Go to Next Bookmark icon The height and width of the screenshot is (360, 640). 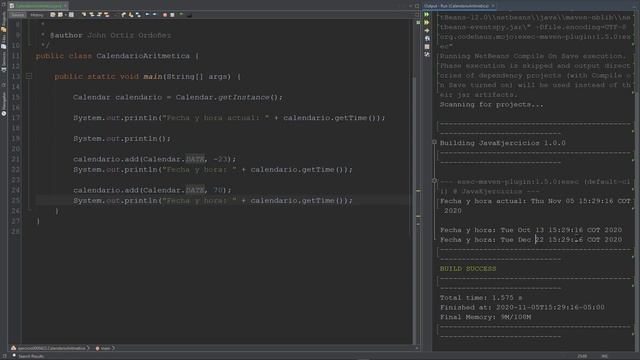point(131,15)
